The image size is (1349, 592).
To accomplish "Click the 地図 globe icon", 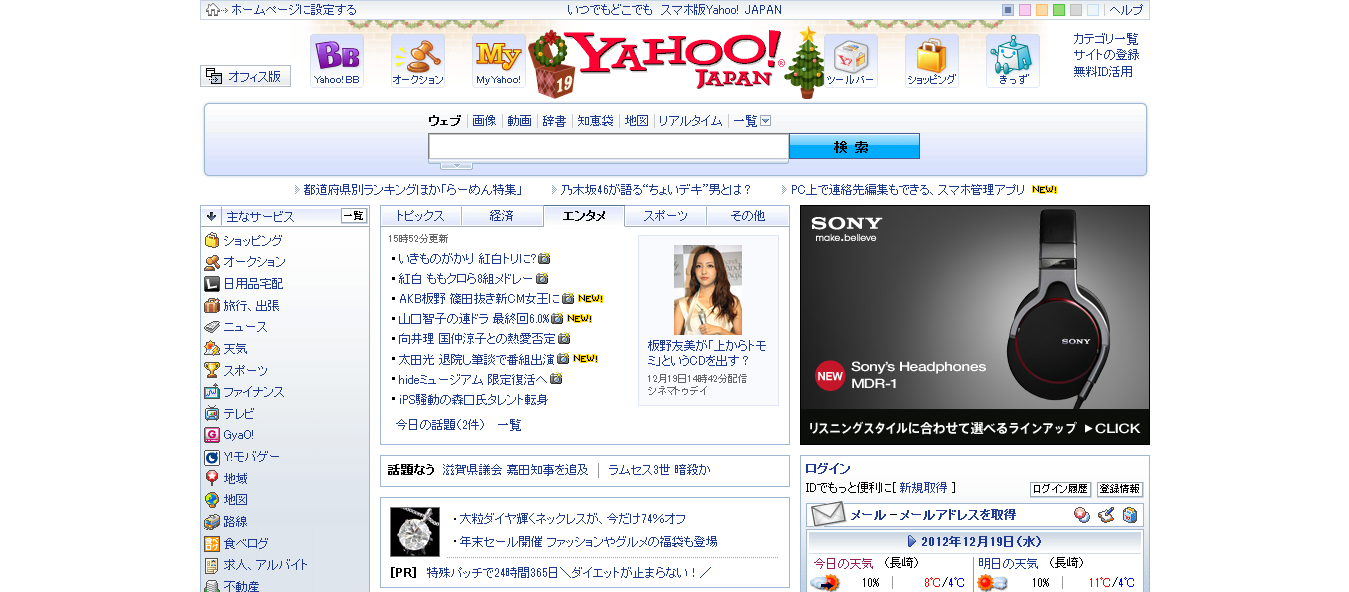I will (212, 500).
